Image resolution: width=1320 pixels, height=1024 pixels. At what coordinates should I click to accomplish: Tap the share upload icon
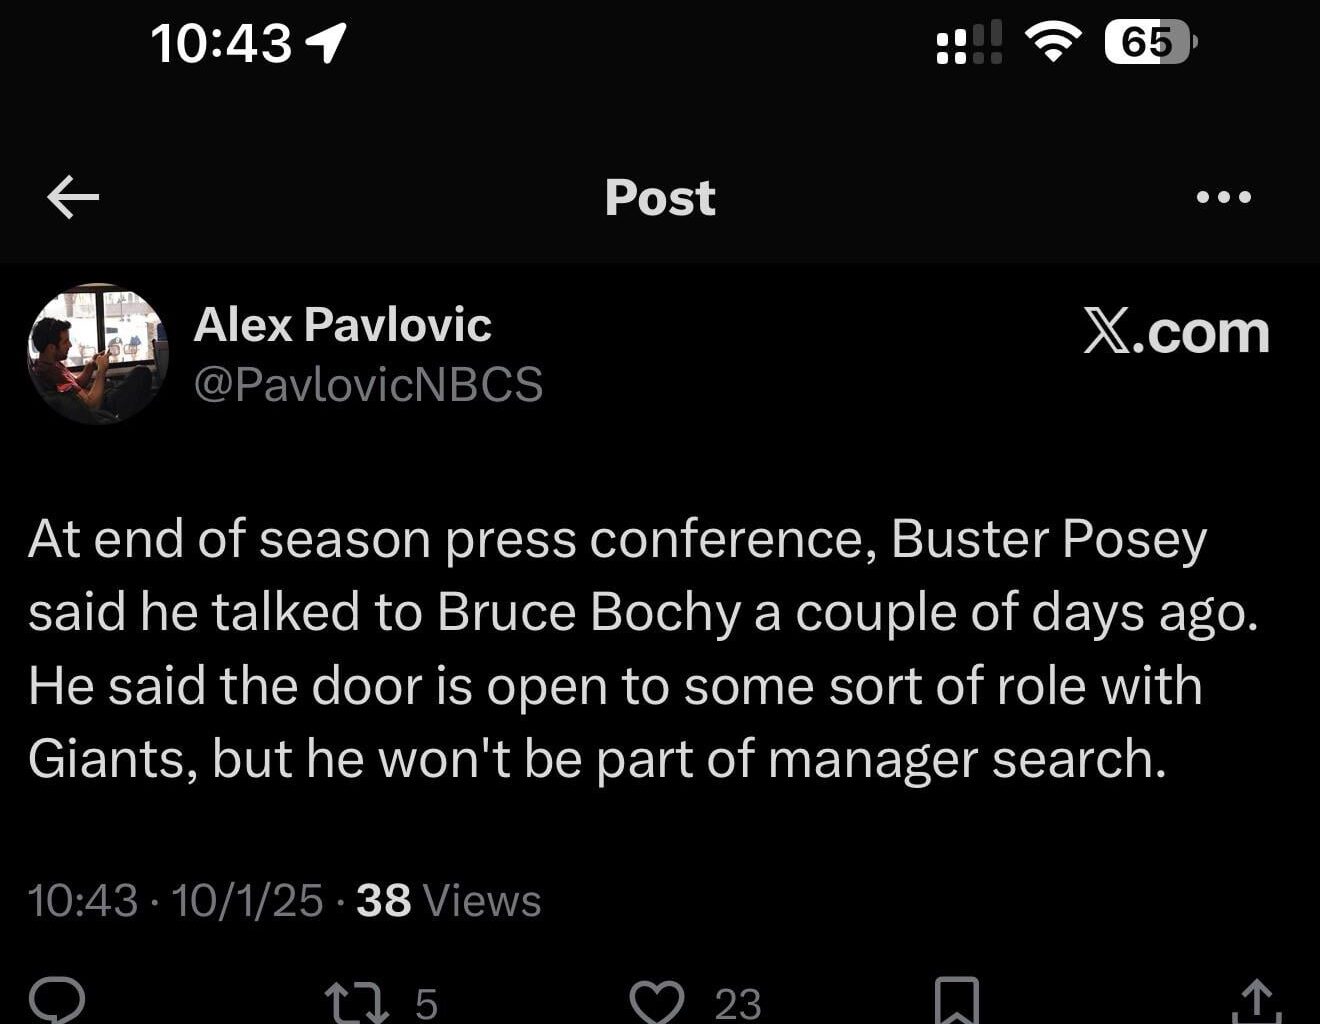(1256, 1002)
